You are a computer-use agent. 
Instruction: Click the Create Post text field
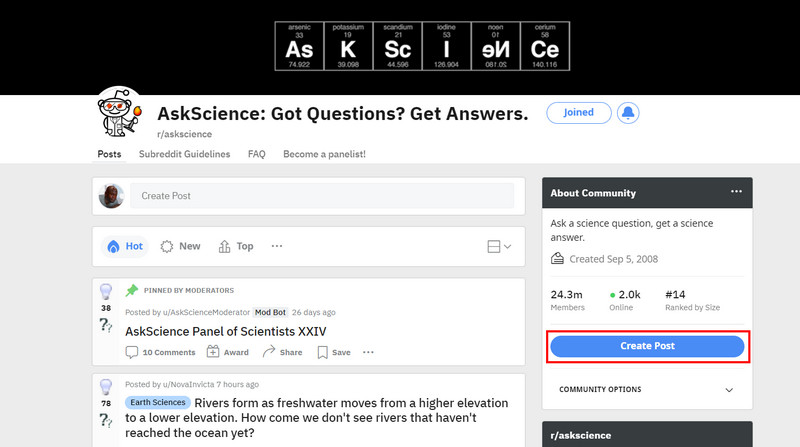coord(322,196)
